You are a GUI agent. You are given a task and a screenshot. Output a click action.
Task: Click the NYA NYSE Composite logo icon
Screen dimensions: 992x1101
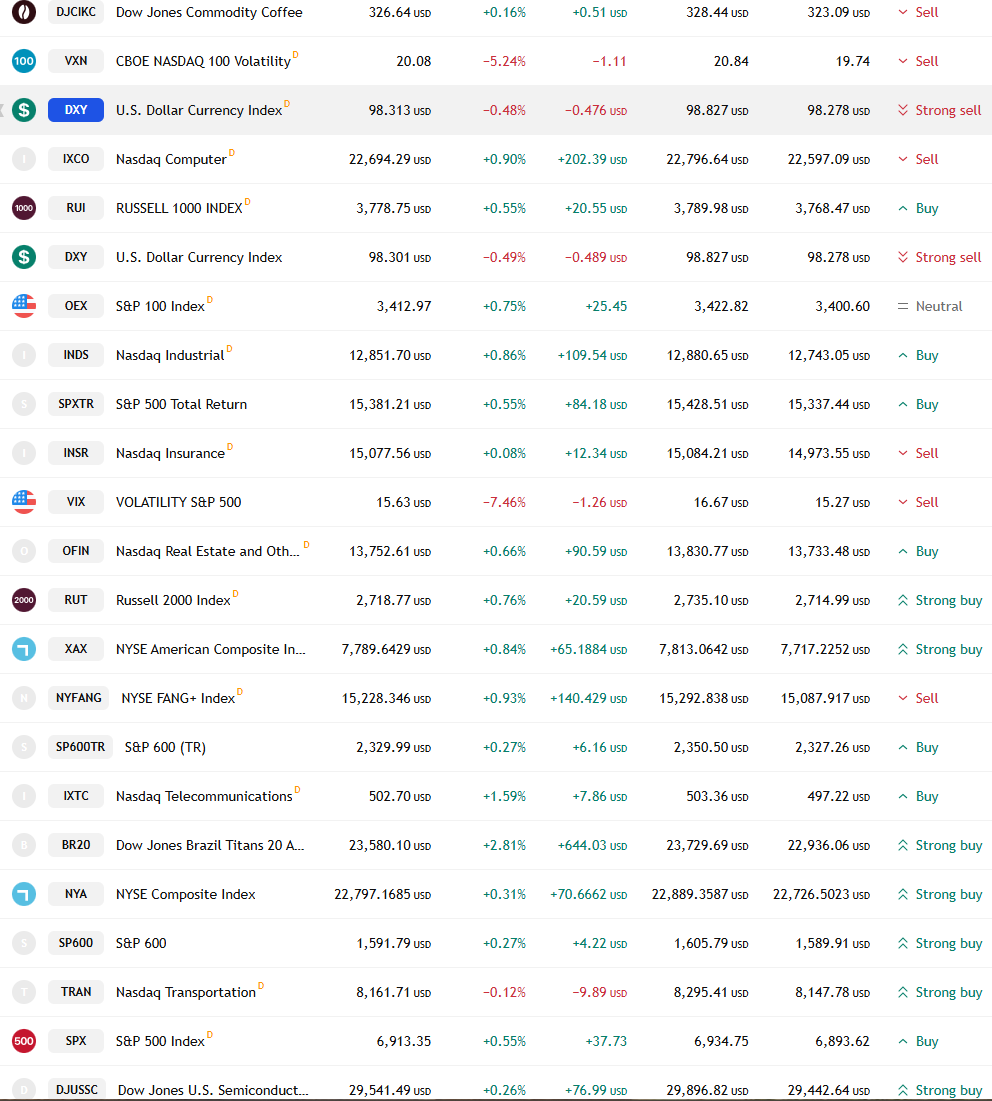point(24,894)
